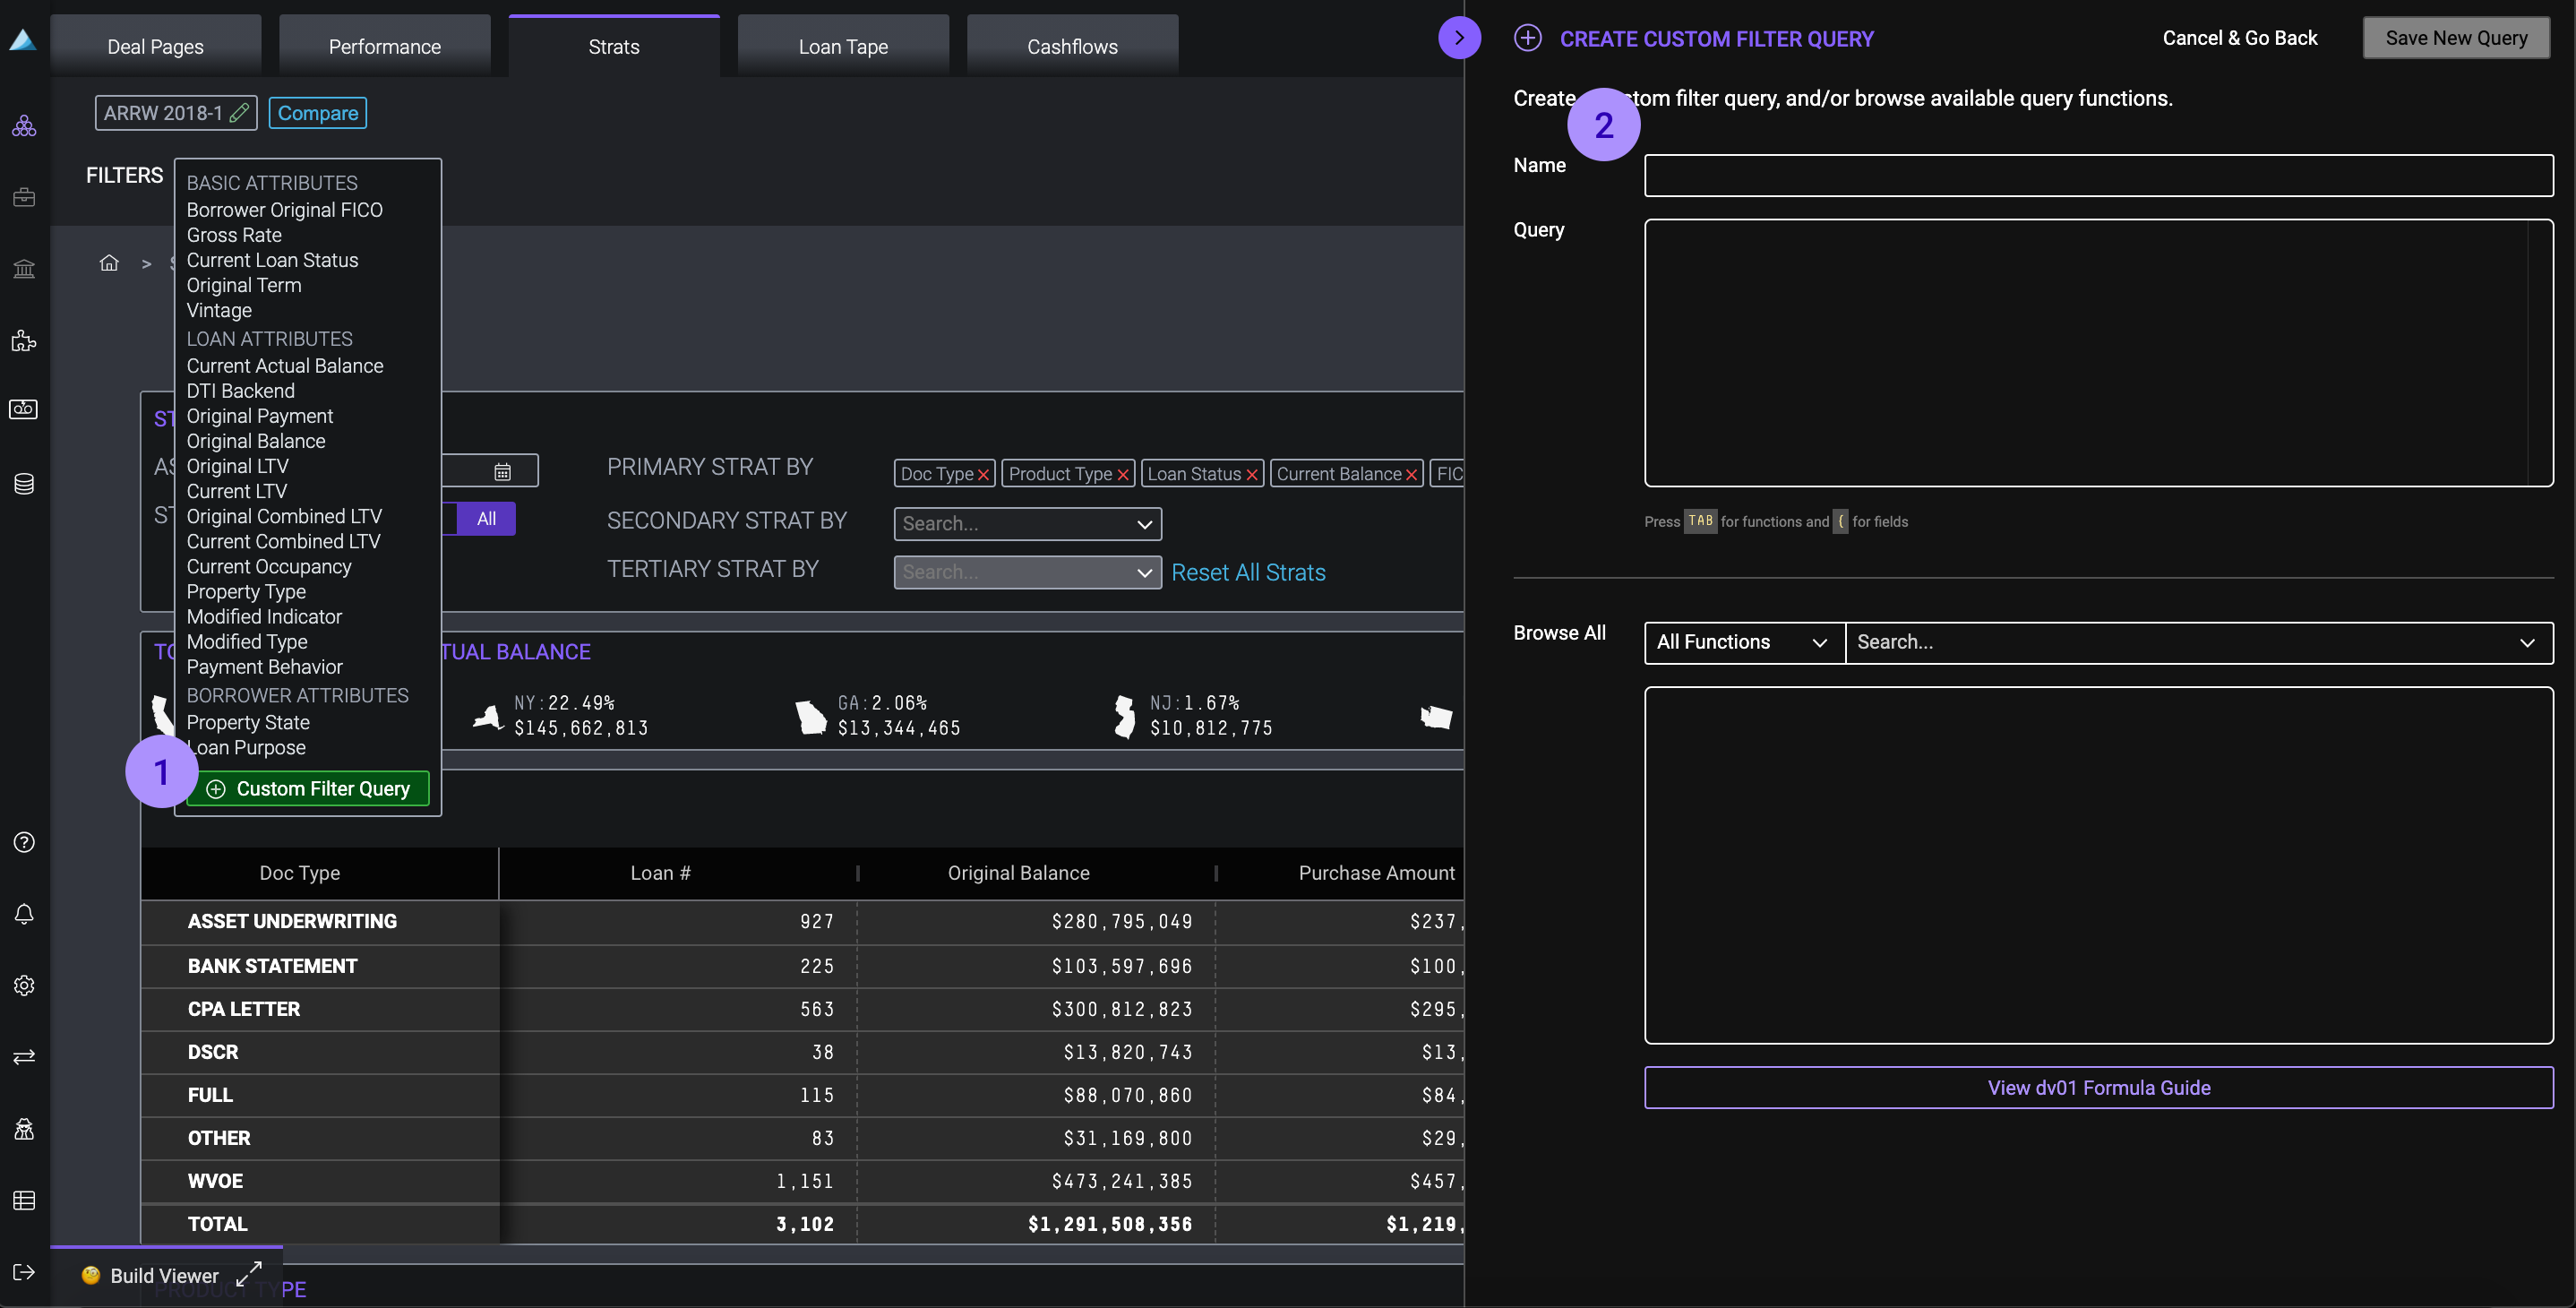The height and width of the screenshot is (1308, 2576).
Task: Click the Save New Query button
Action: [x=2455, y=38]
